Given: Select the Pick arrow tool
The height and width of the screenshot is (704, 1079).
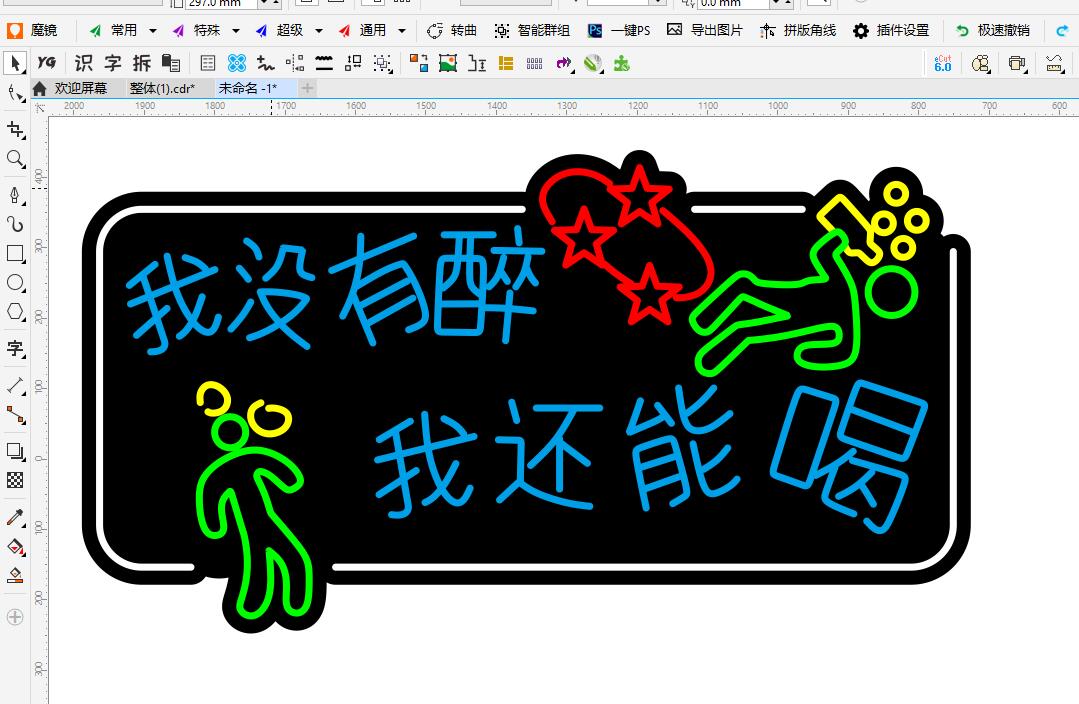Looking at the screenshot, I should [14, 63].
